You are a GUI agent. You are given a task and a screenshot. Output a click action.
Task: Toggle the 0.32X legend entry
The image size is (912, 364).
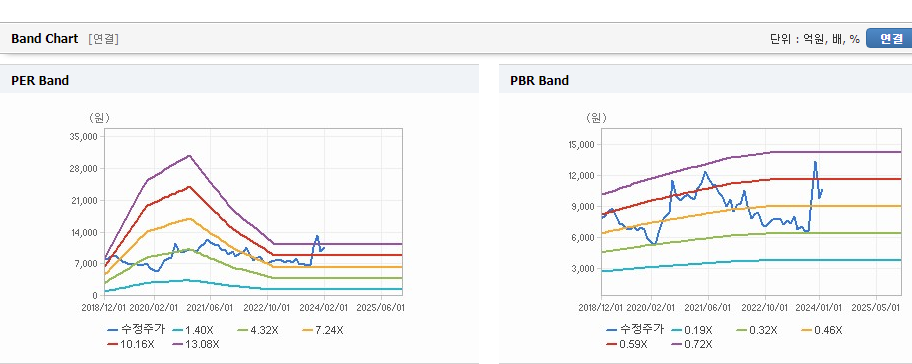click(757, 330)
